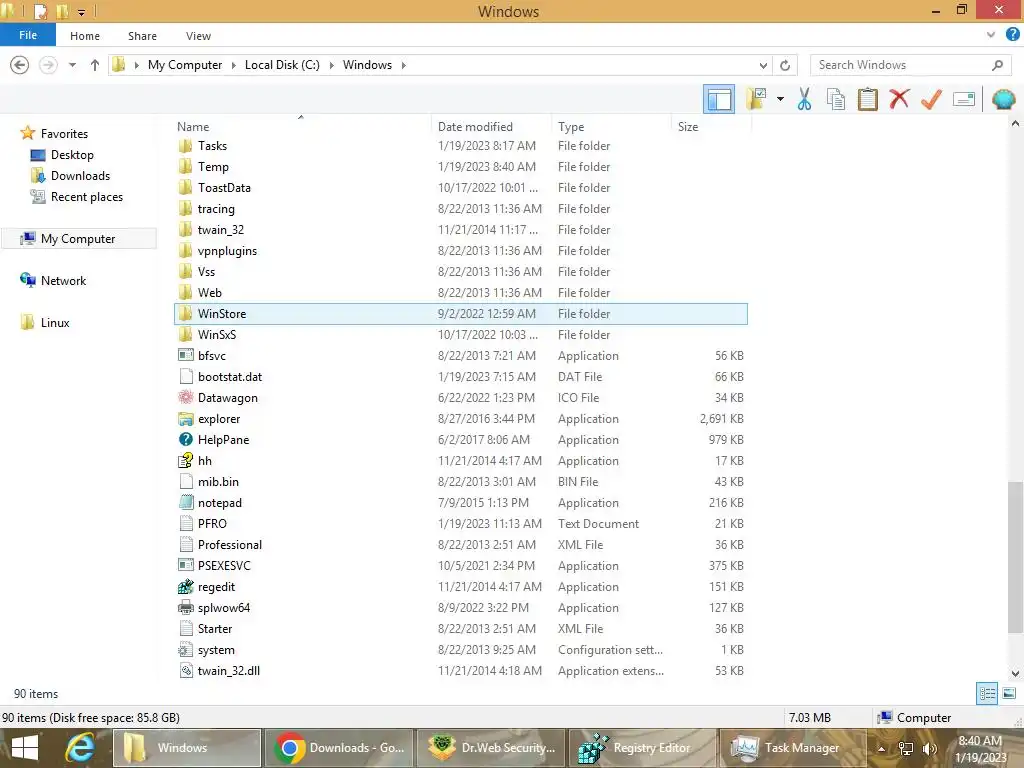This screenshot has width=1024, height=768.
Task: Switch to Registry Editor taskbar window
Action: pos(643,748)
